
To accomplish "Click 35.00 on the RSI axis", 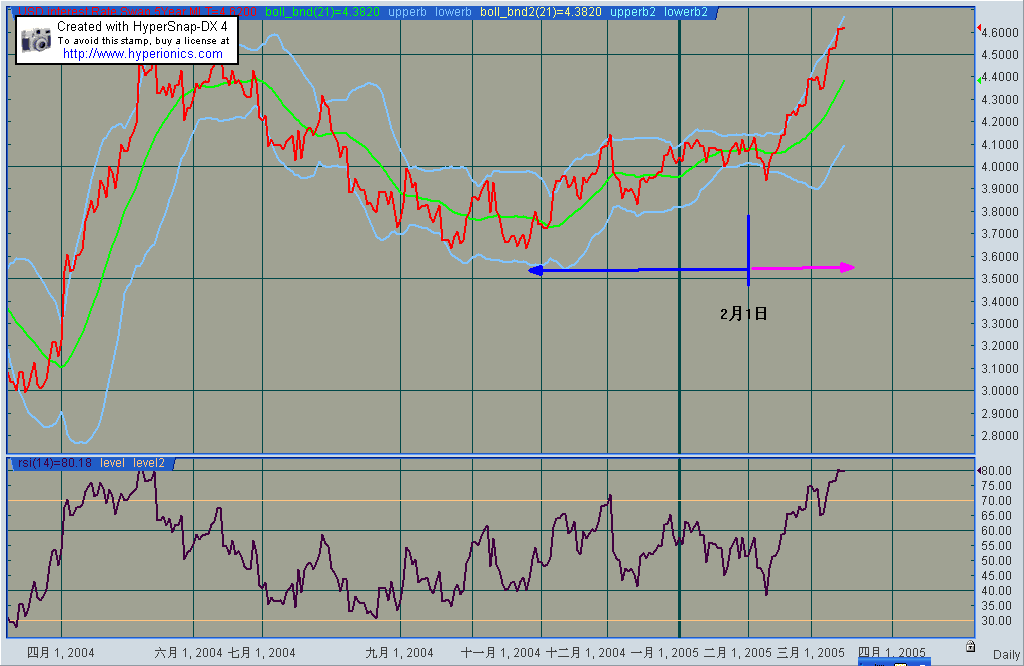I will click(997, 605).
